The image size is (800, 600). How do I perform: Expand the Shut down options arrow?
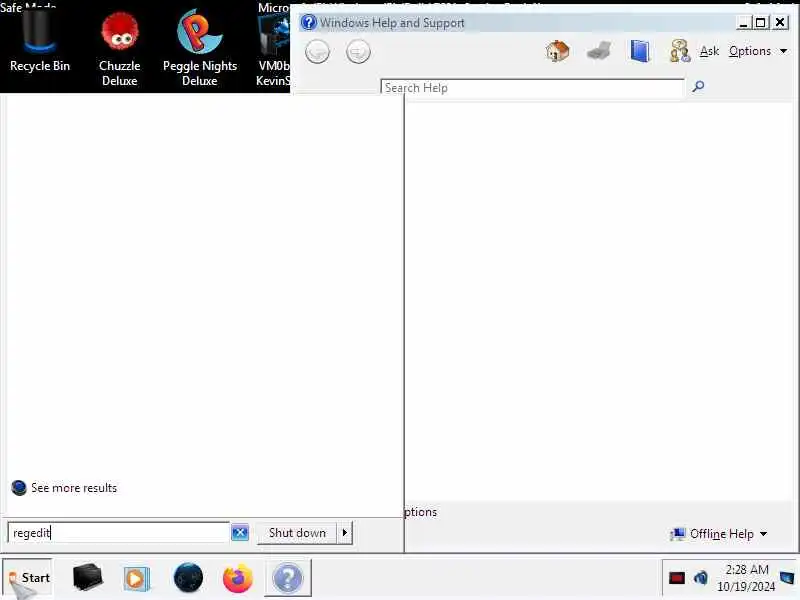(345, 533)
